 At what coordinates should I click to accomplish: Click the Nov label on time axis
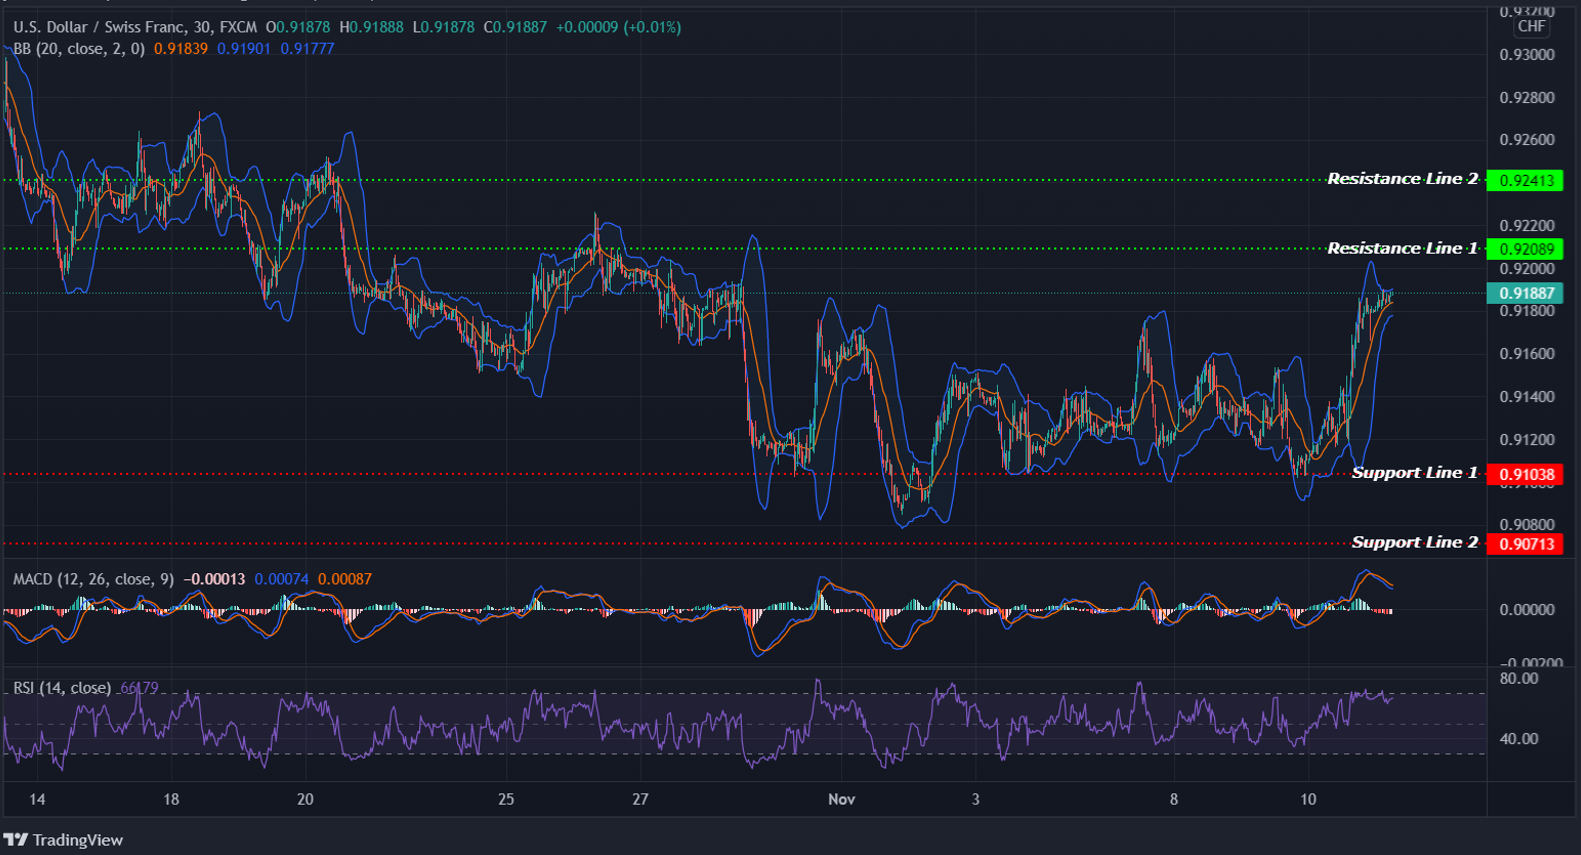point(841,799)
